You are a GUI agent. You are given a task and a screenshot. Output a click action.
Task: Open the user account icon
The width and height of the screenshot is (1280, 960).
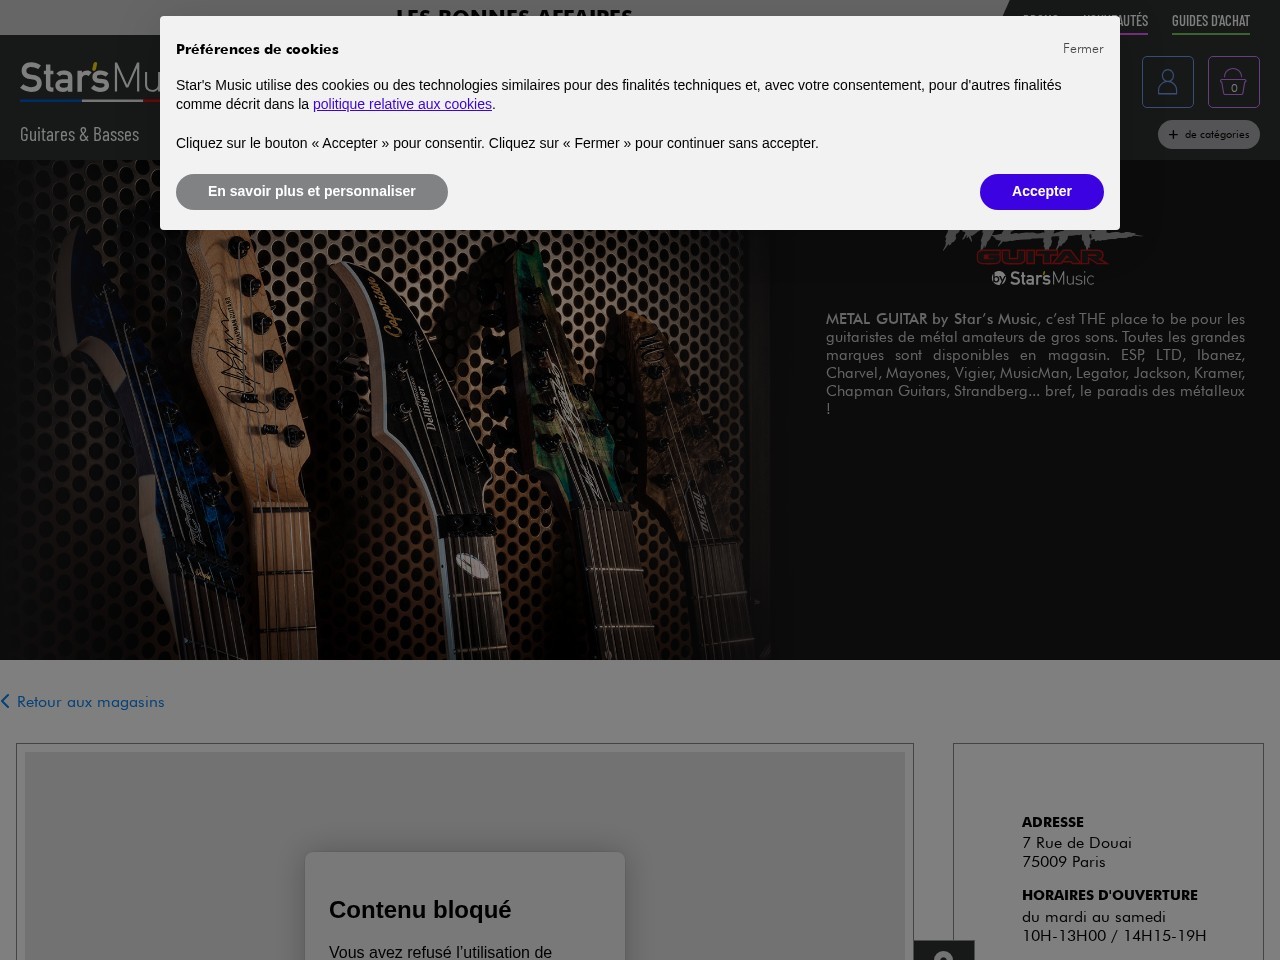[1167, 81]
